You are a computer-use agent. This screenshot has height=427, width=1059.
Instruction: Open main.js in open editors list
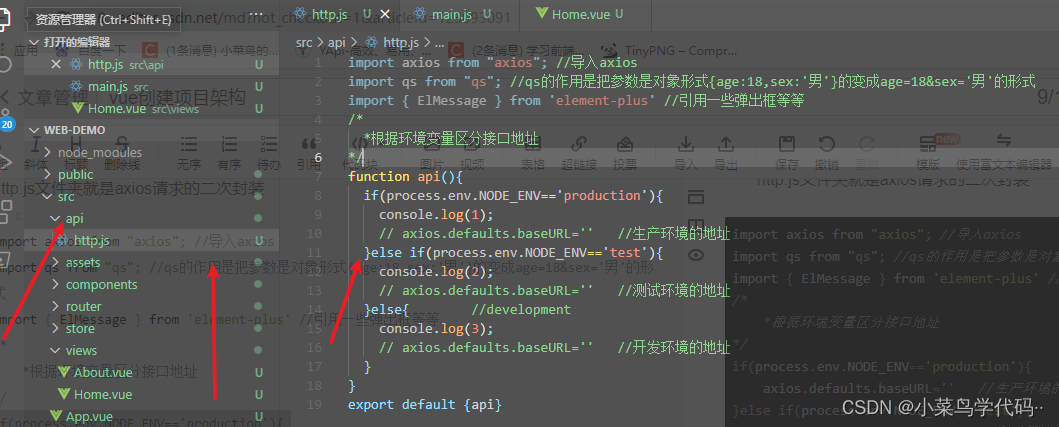[151, 86]
